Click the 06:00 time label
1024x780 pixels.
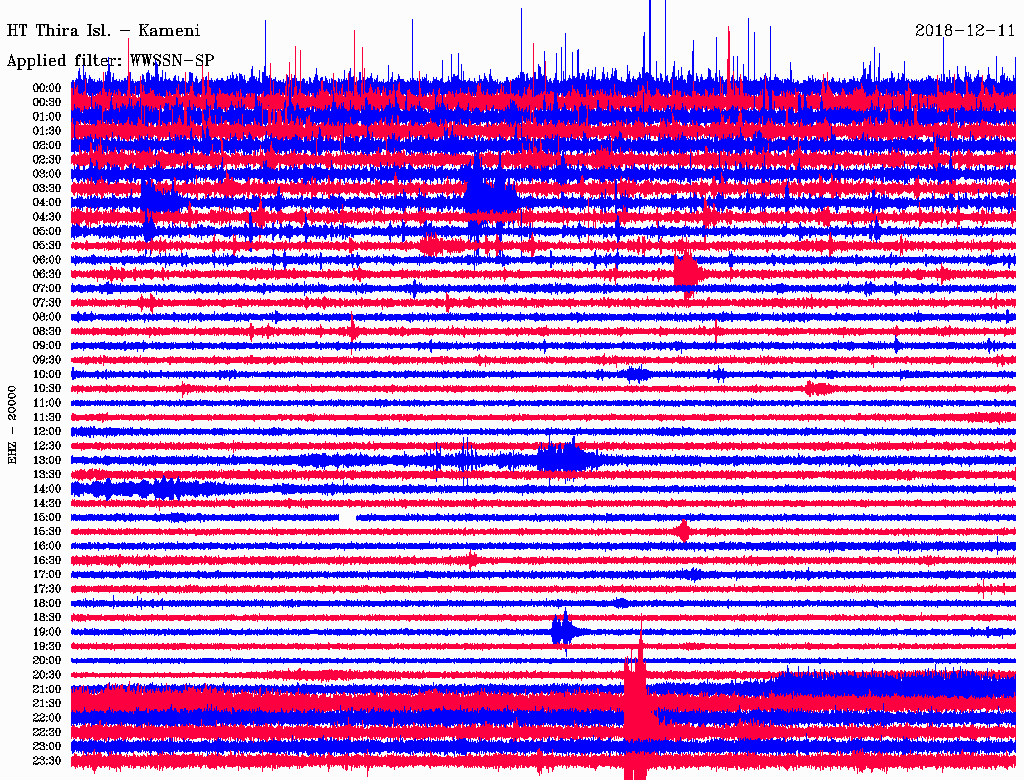(47, 259)
